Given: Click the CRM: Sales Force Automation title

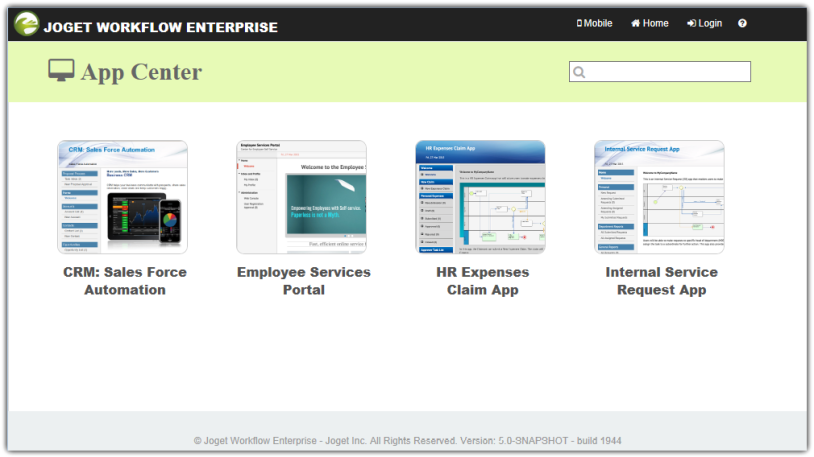Looking at the screenshot, I should (x=125, y=281).
